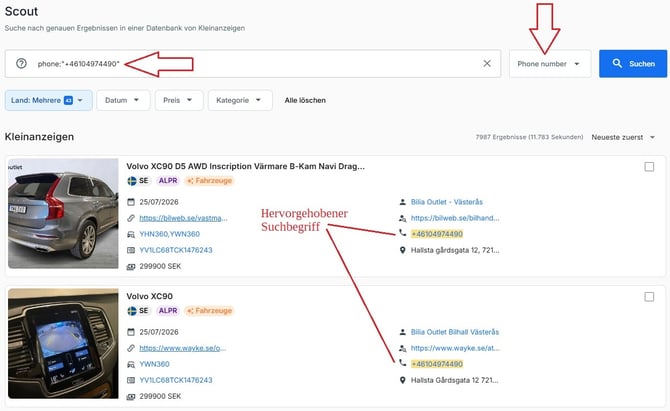The width and height of the screenshot is (670, 411).
Task: Select checkbox for second Volvo XC90 listing
Action: pyautogui.click(x=649, y=297)
